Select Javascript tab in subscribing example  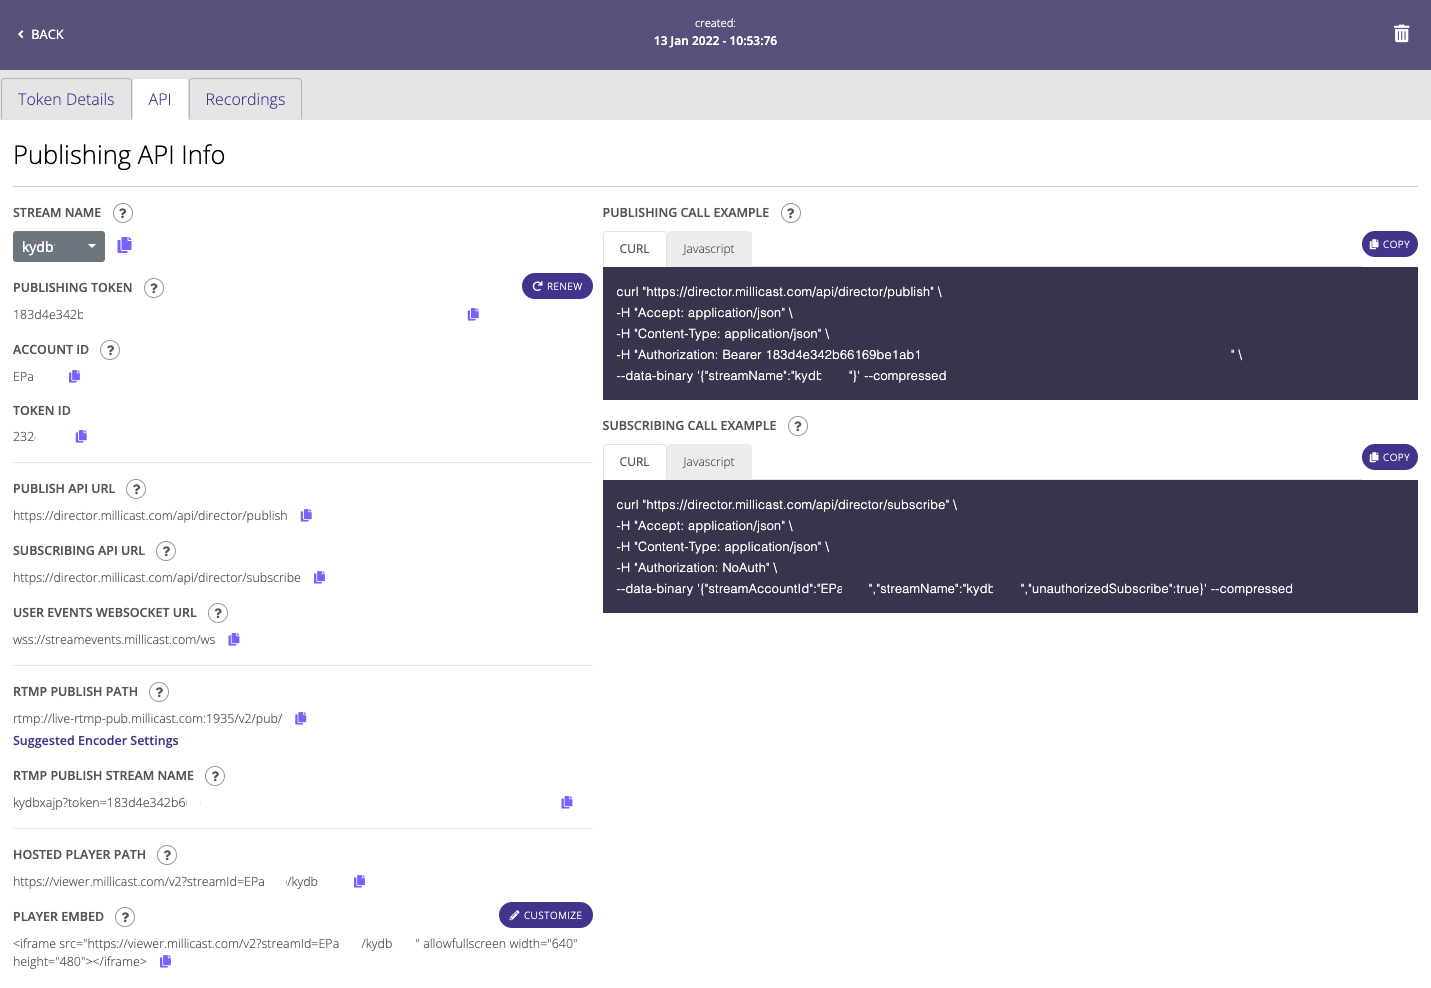(708, 462)
